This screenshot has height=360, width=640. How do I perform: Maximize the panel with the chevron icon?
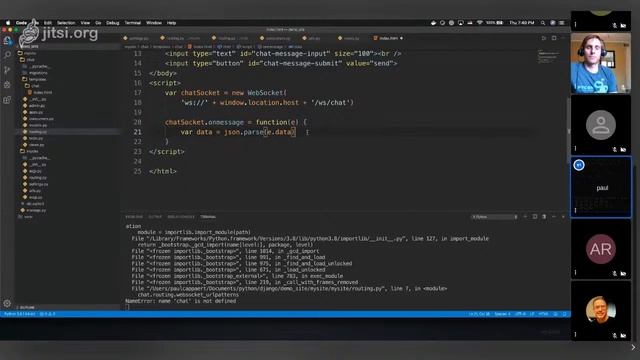pyautogui.click(x=554, y=217)
